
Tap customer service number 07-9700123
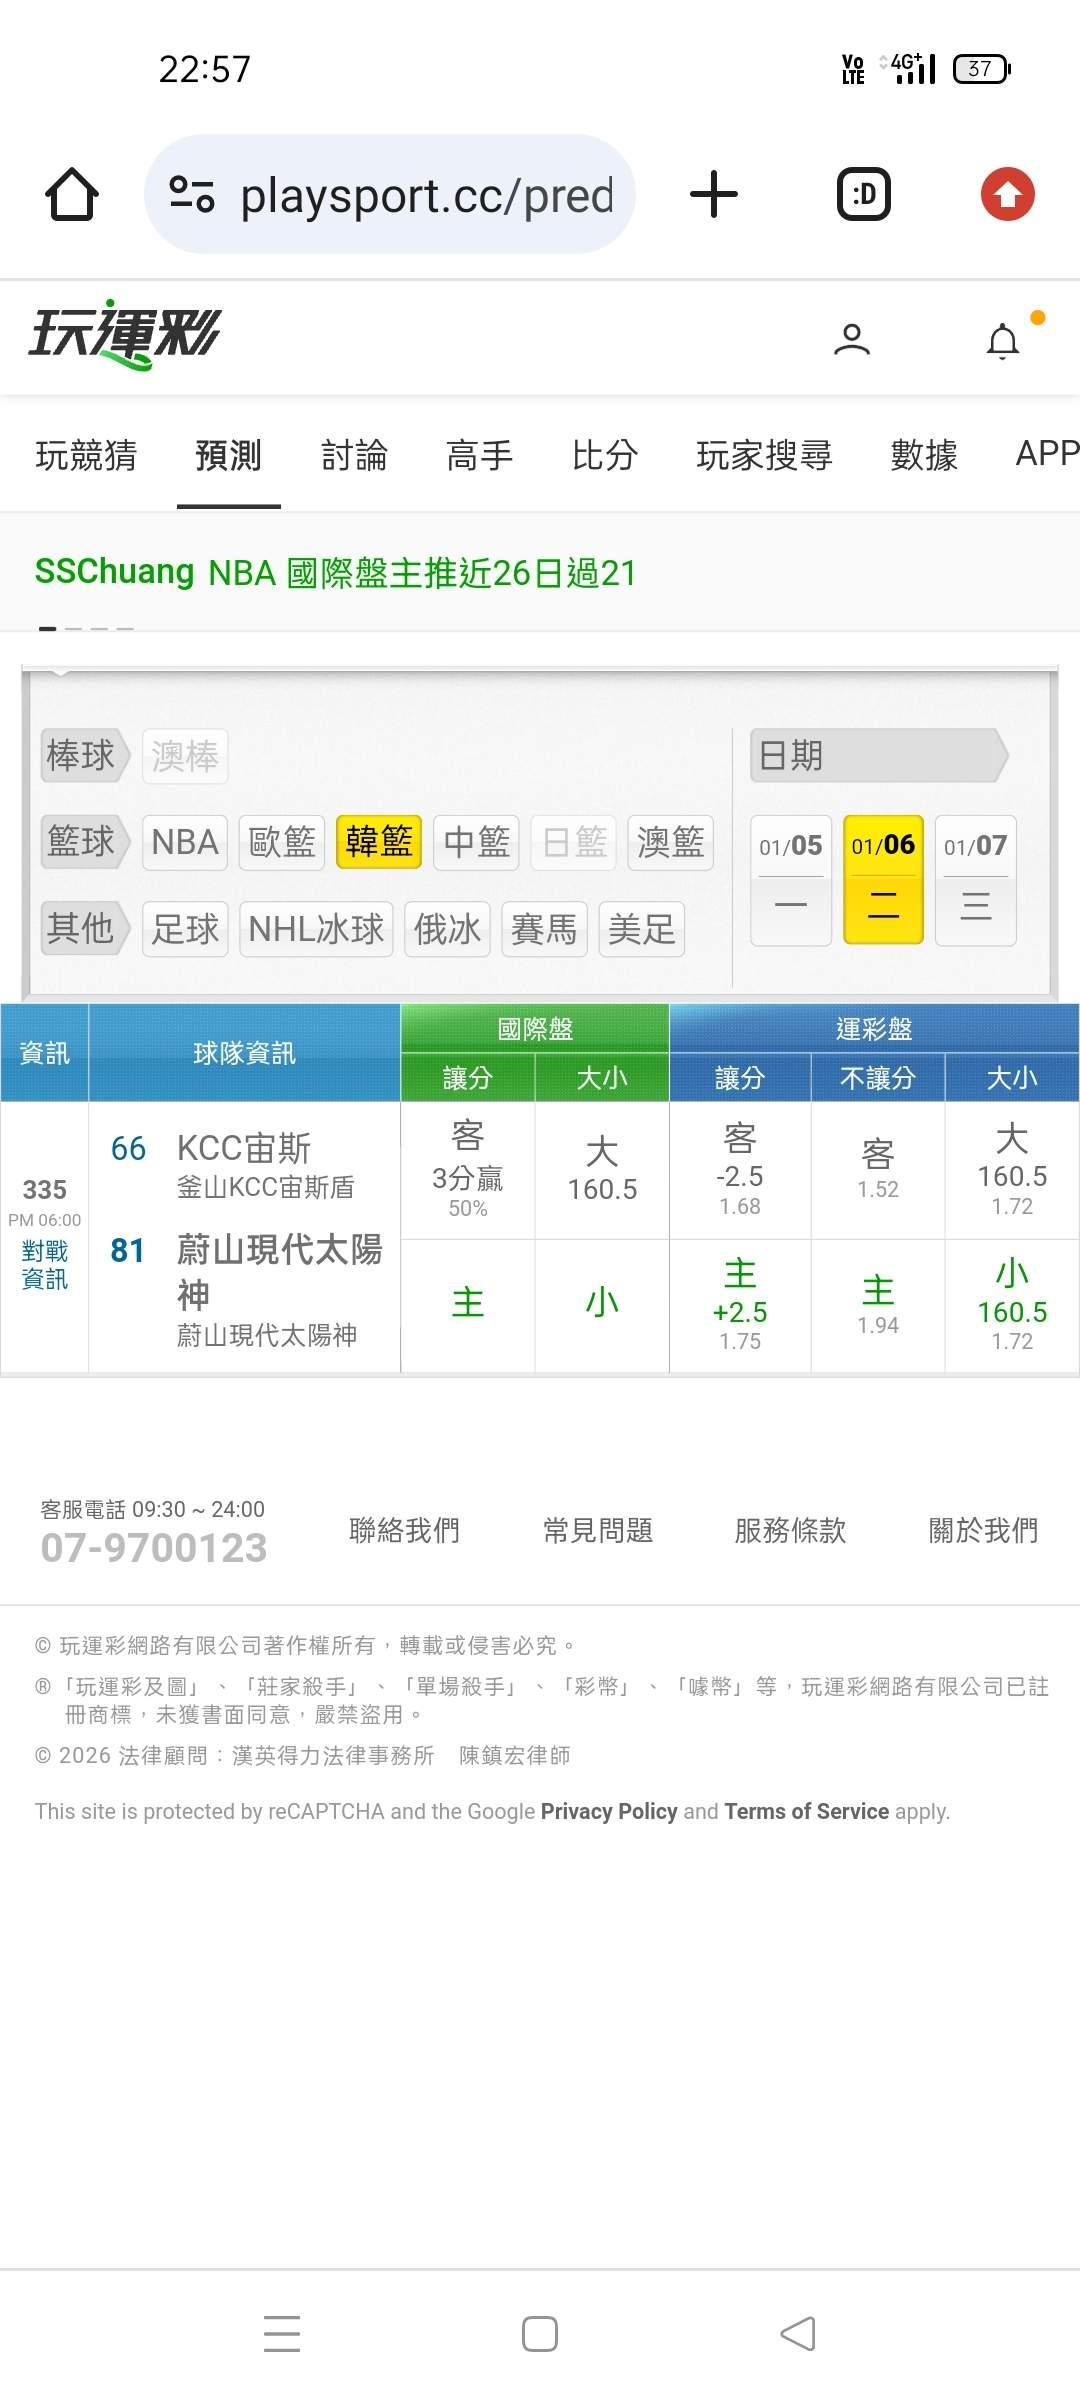coord(154,1548)
